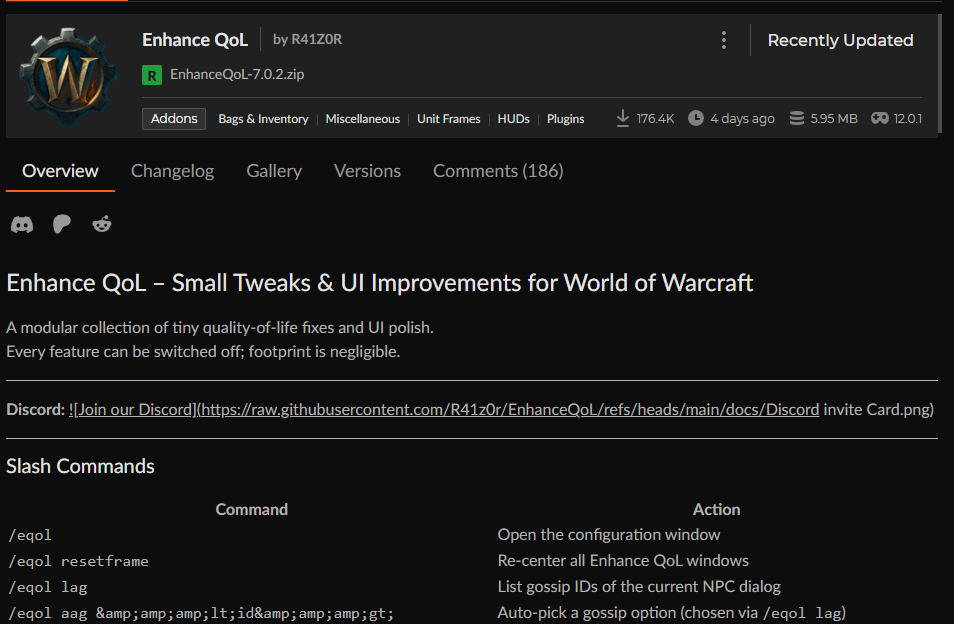Click the EnhanceQoL-7.0.2.zip file name
Image resolution: width=954 pixels, height=624 pixels.
(237, 74)
